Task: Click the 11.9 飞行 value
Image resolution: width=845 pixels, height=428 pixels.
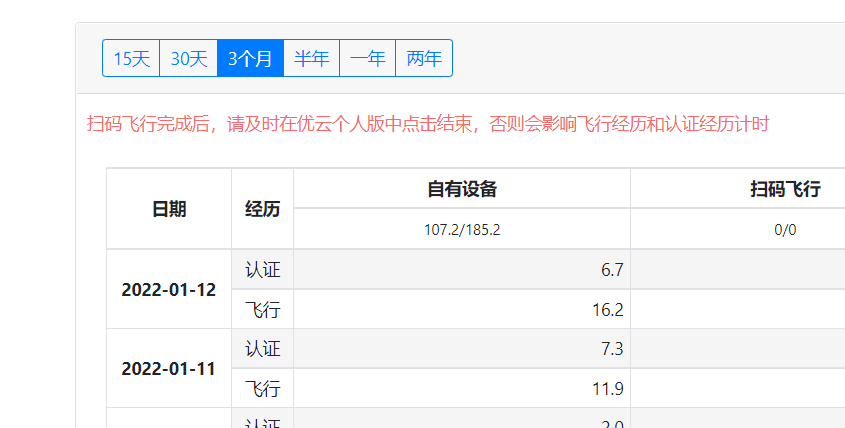Action: point(608,388)
